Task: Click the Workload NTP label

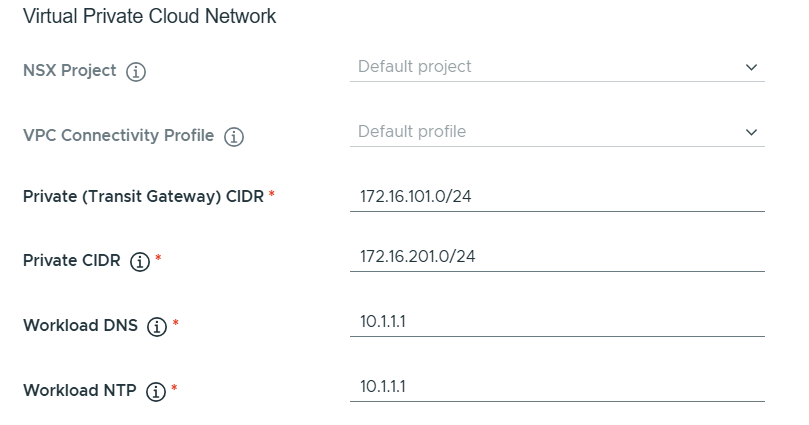Action: [80, 391]
